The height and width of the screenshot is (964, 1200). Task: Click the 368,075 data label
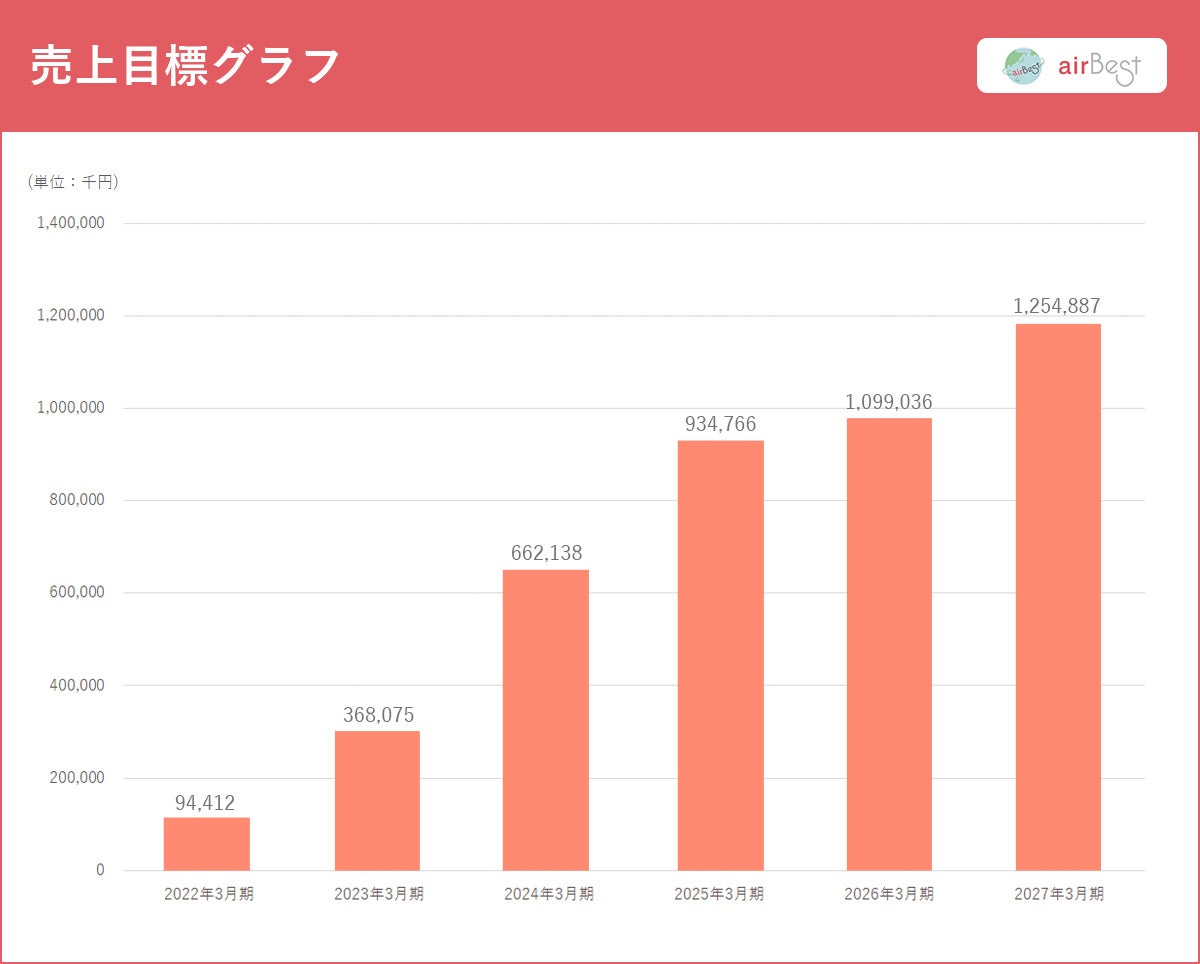[x=378, y=716]
